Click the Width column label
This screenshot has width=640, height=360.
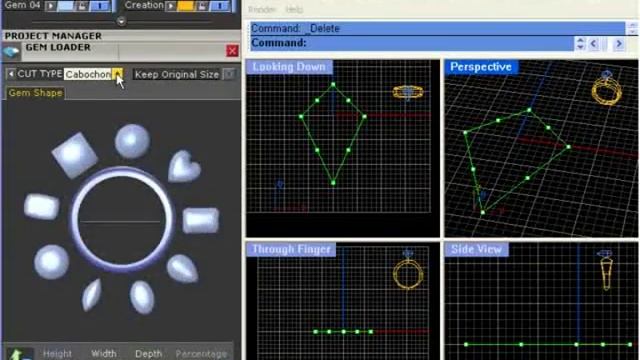(x=104, y=354)
